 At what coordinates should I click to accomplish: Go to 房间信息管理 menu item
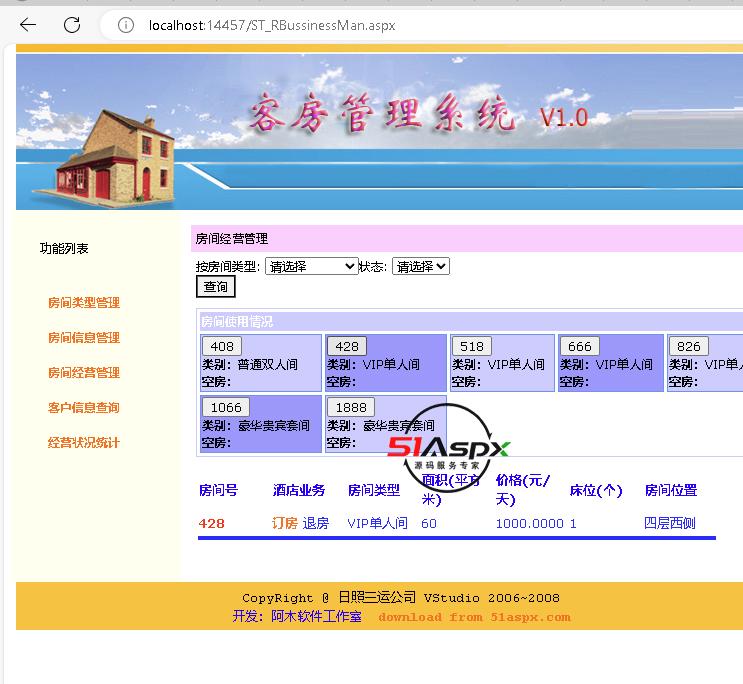click(x=83, y=338)
